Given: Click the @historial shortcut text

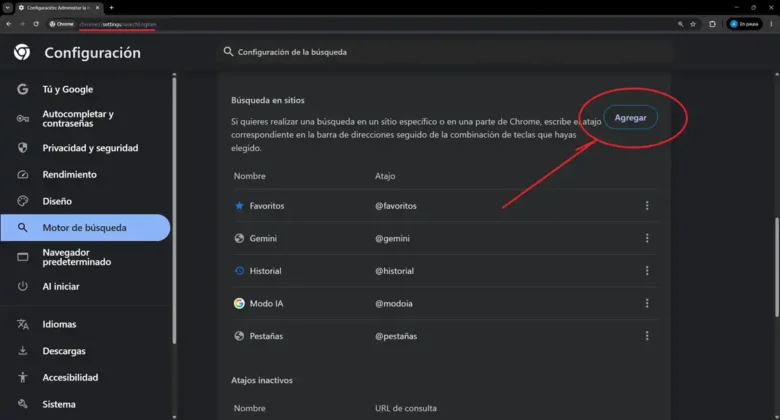Looking at the screenshot, I should point(394,271).
